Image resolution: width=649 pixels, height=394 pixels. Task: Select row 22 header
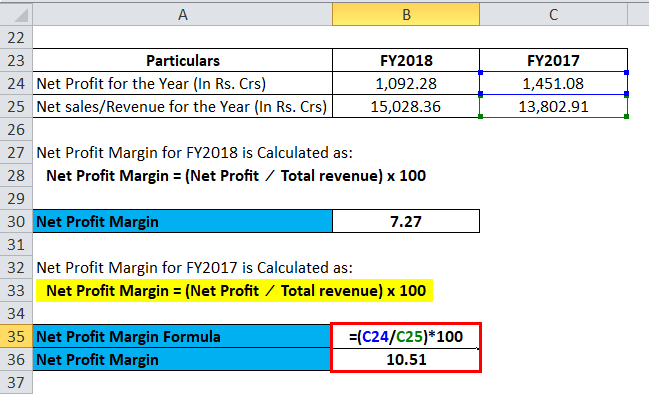(16, 38)
